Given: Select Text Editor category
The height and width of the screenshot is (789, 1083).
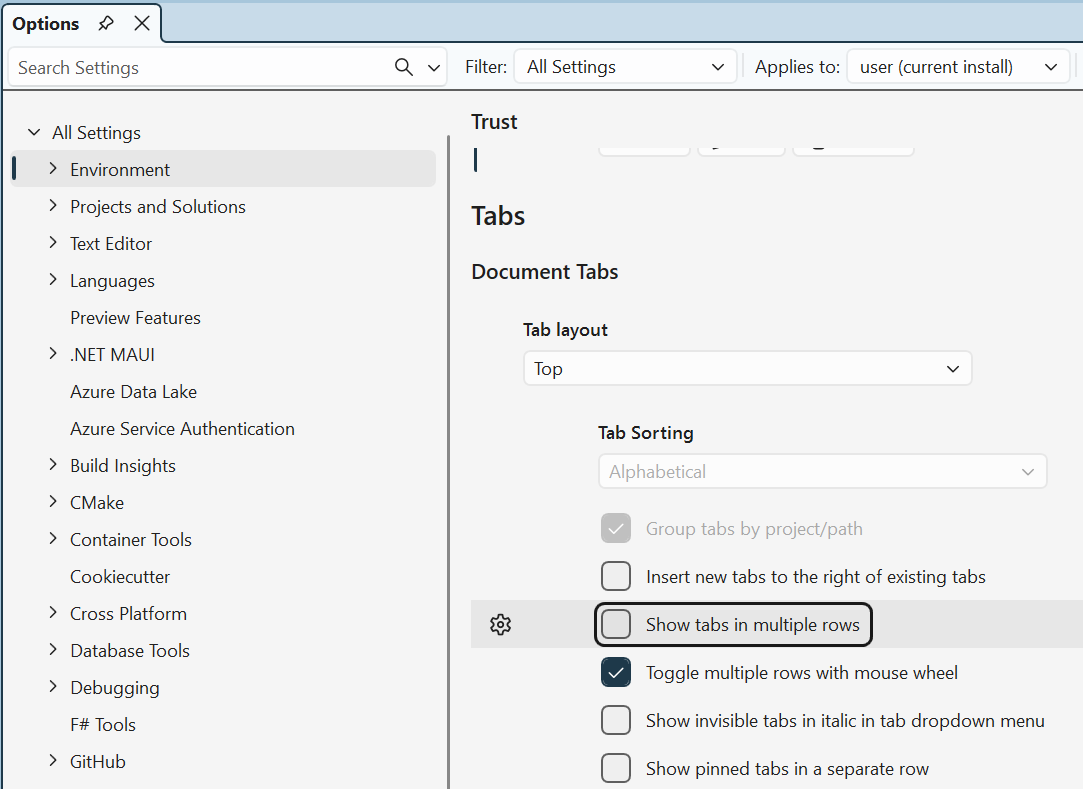Looking at the screenshot, I should click(111, 243).
